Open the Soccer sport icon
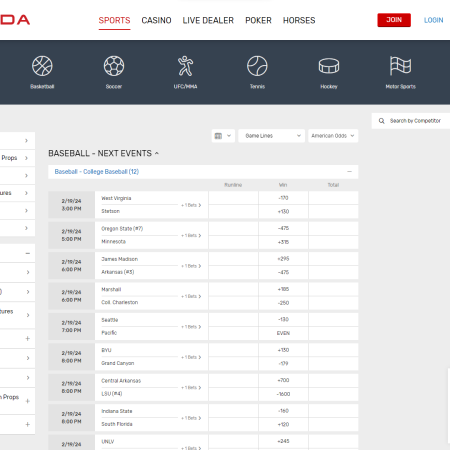 tap(114, 72)
